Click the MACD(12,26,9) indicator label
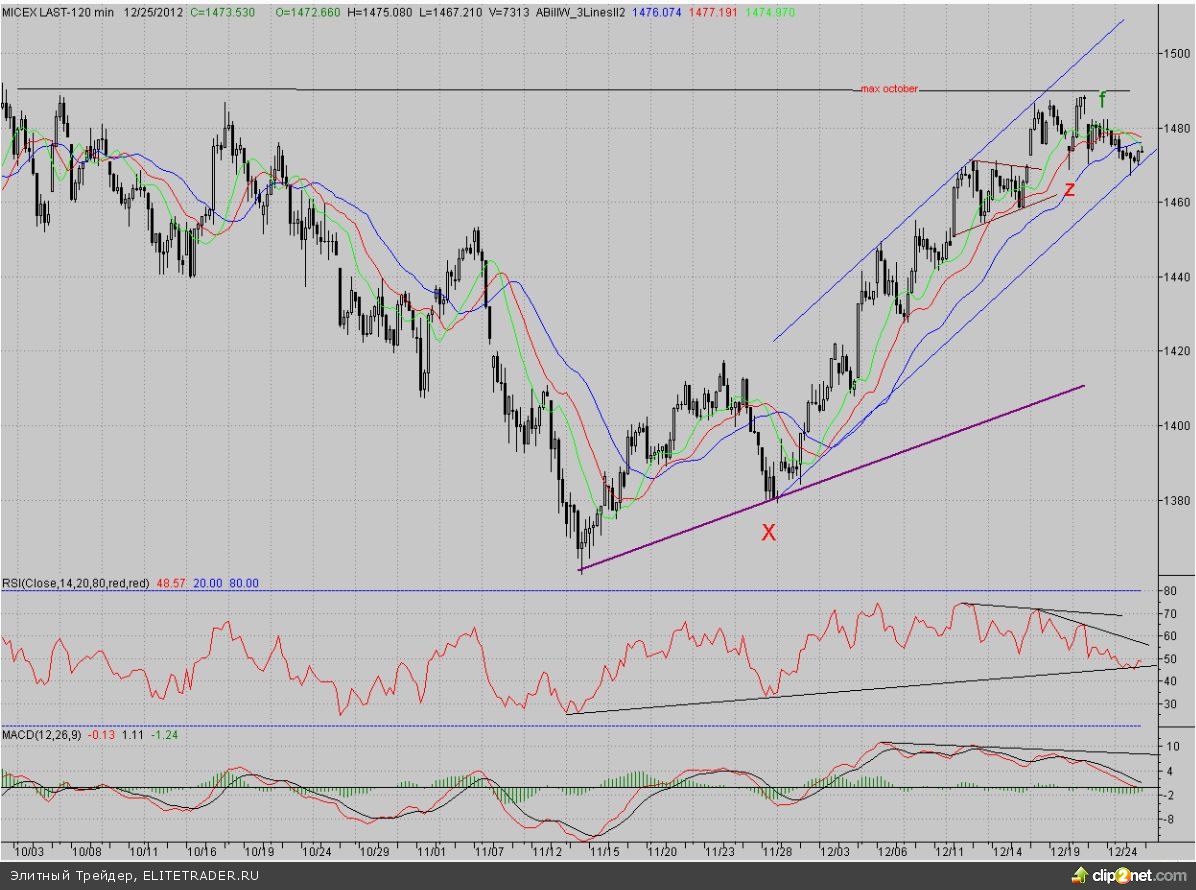 (x=42, y=736)
